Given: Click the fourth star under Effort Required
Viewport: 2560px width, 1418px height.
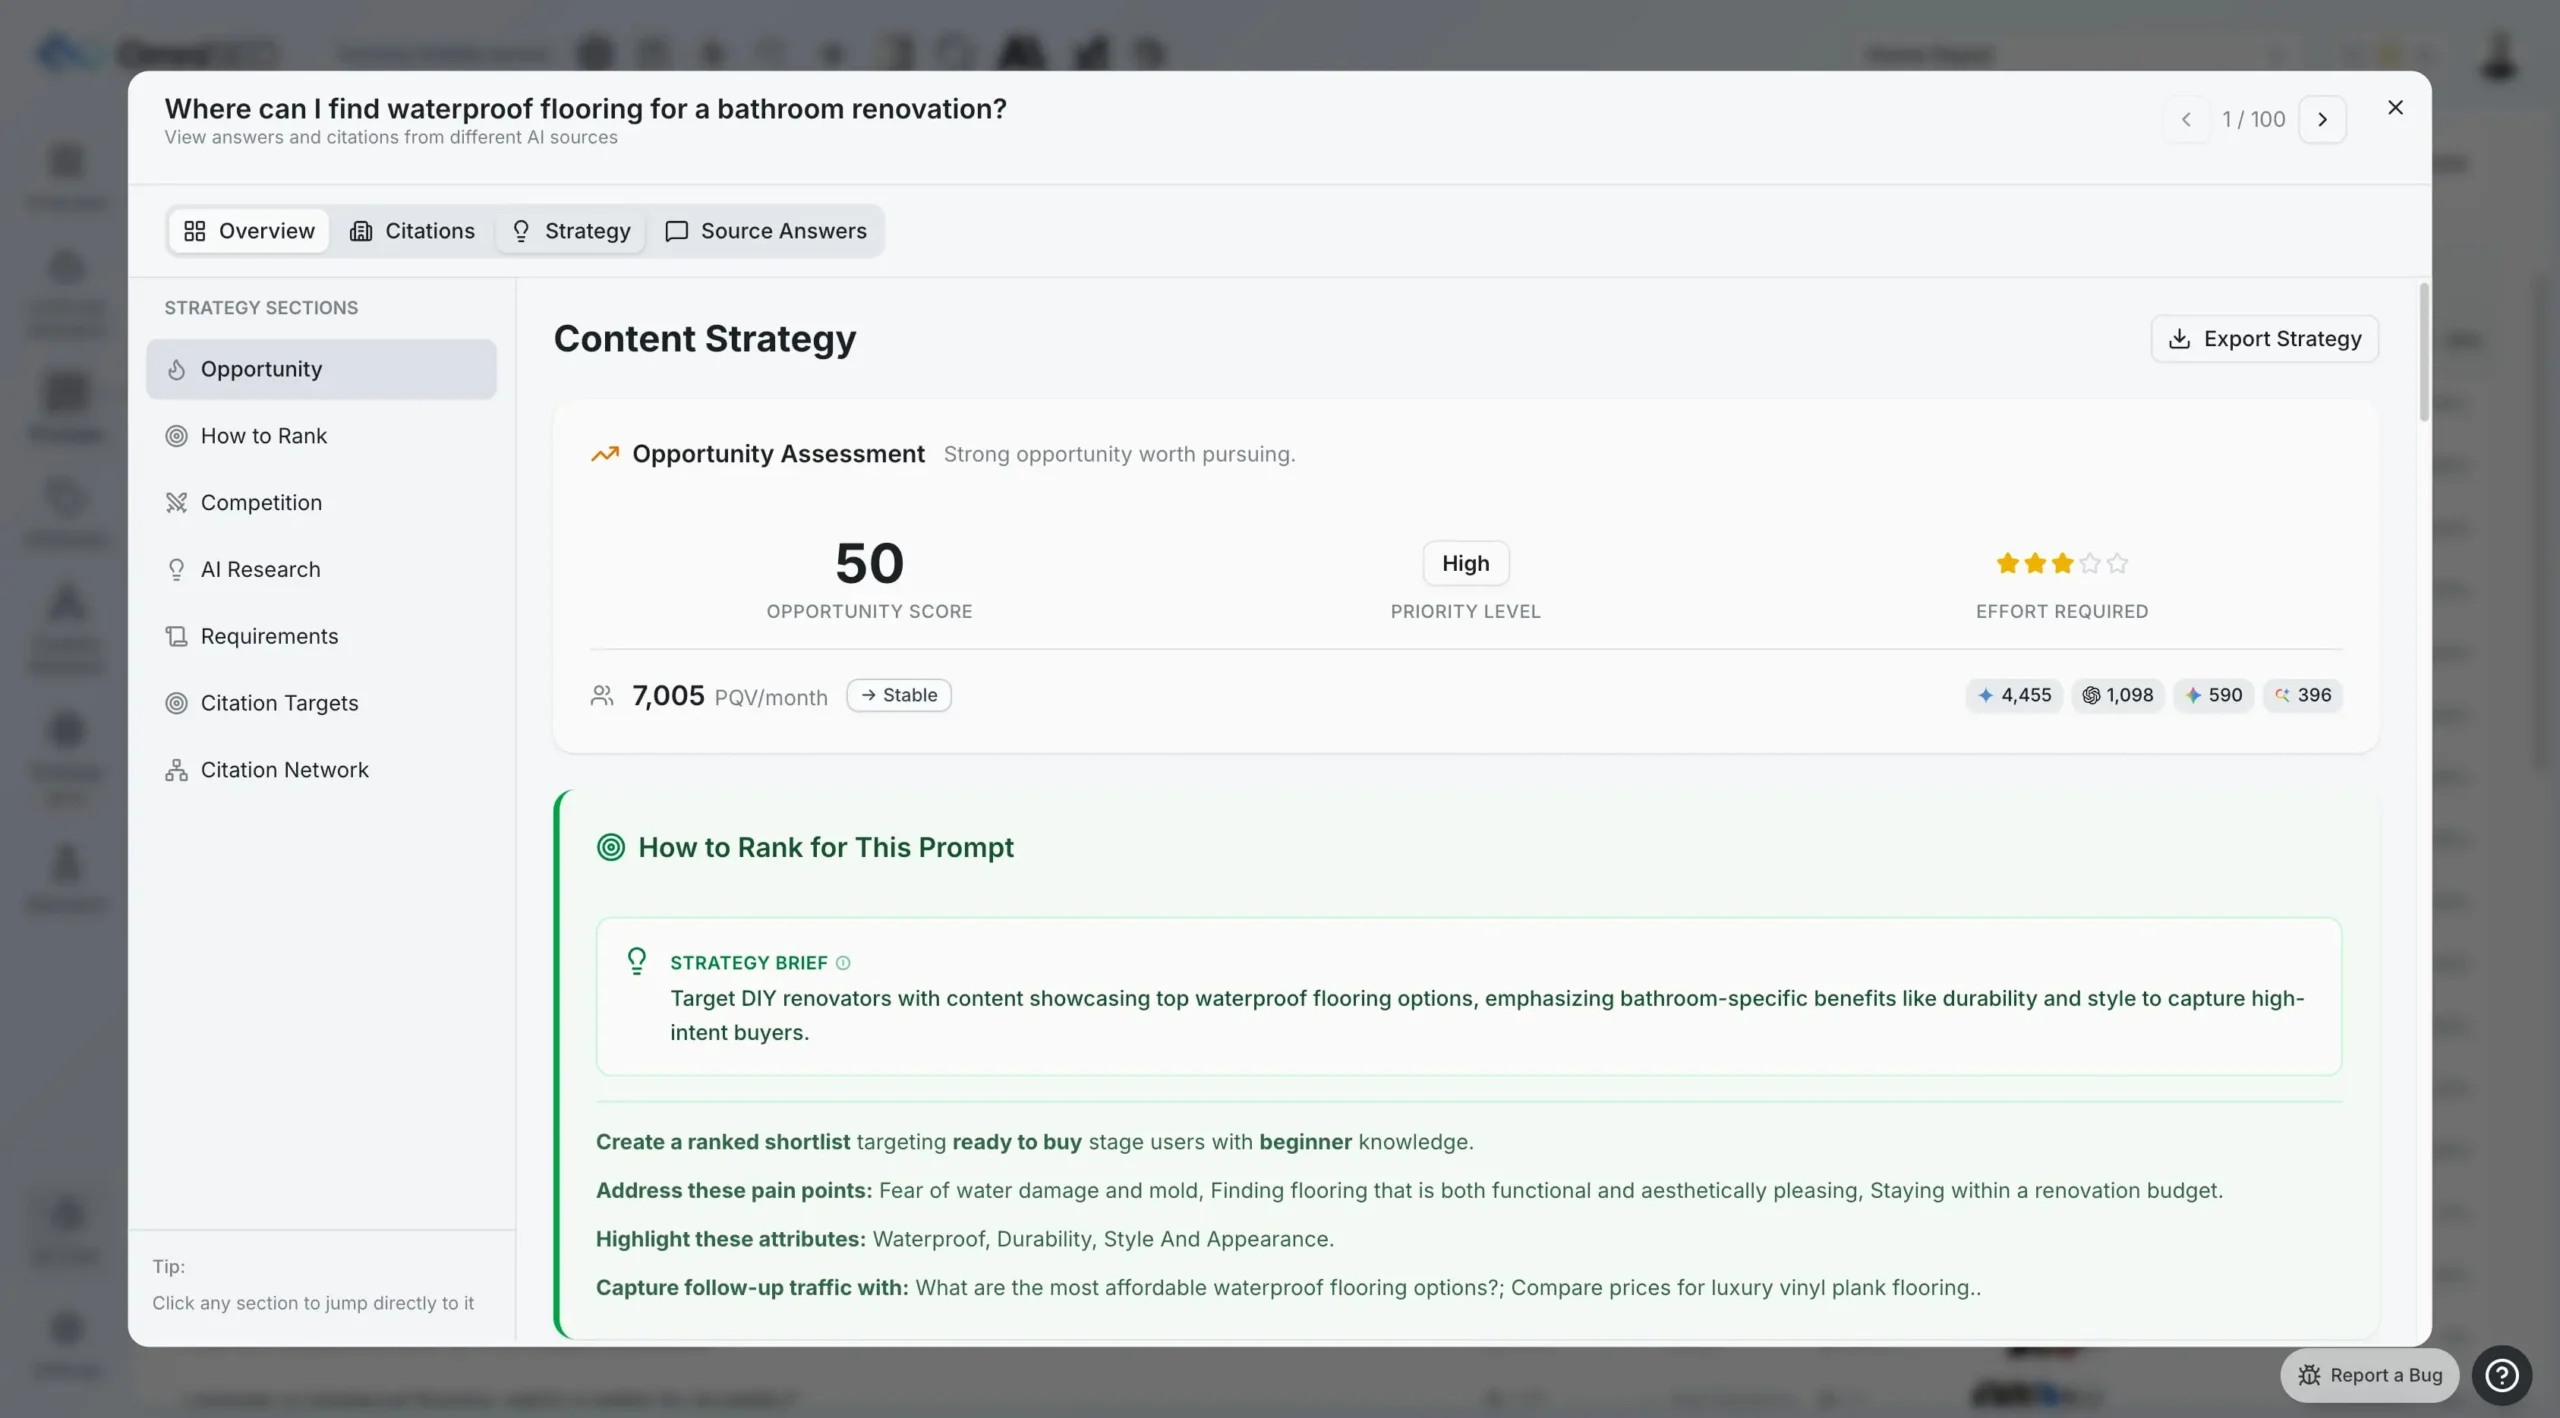Looking at the screenshot, I should click(x=2091, y=563).
